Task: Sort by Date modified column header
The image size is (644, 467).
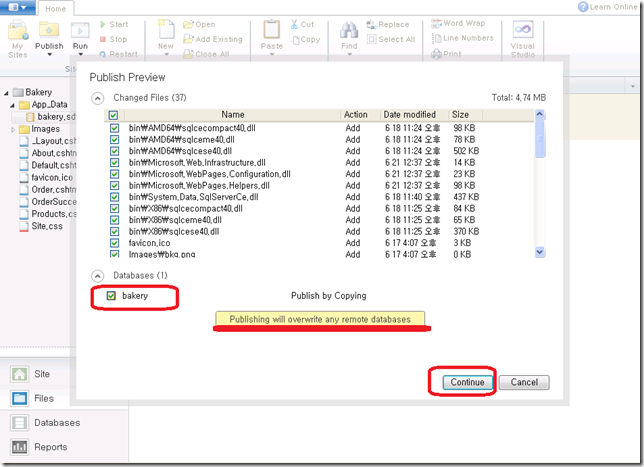Action: (409, 115)
